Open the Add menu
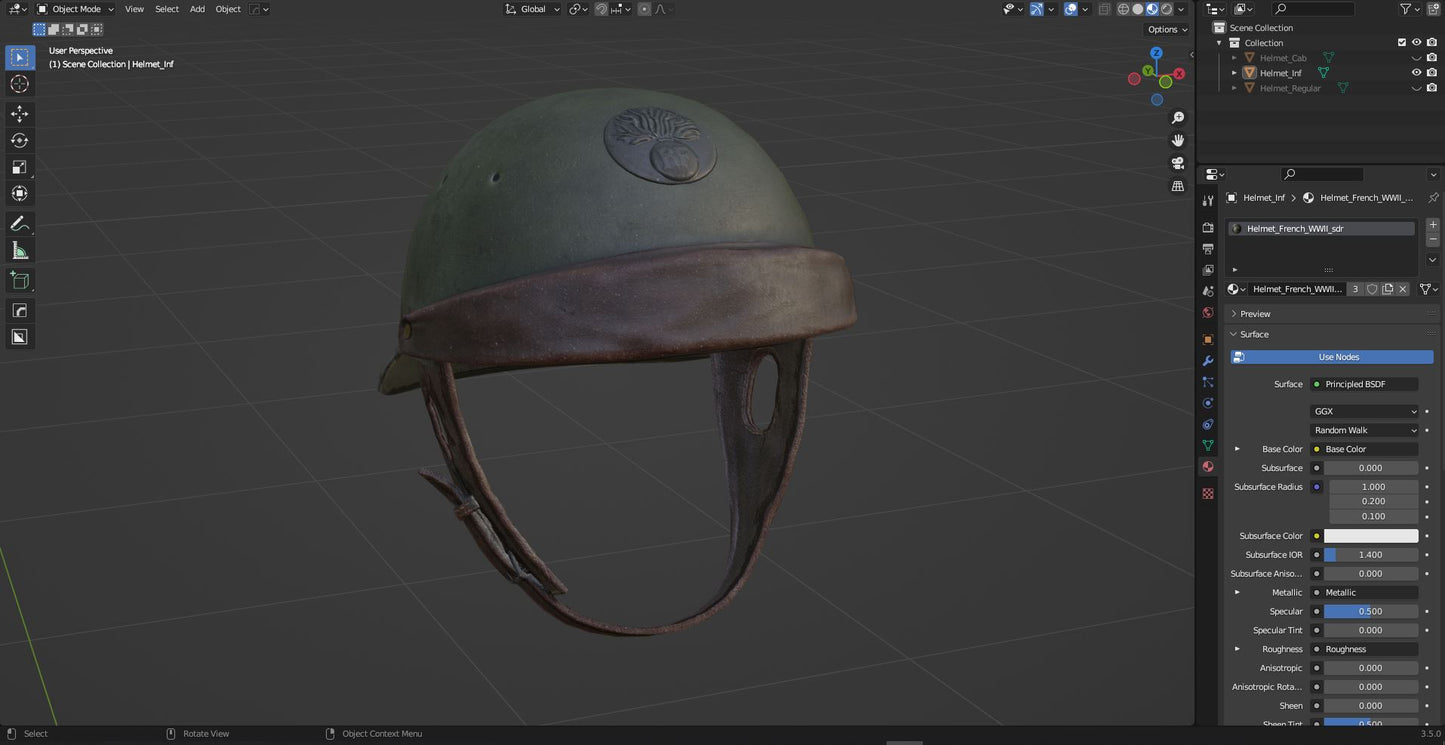This screenshot has height=745, width=1445. click(x=196, y=9)
